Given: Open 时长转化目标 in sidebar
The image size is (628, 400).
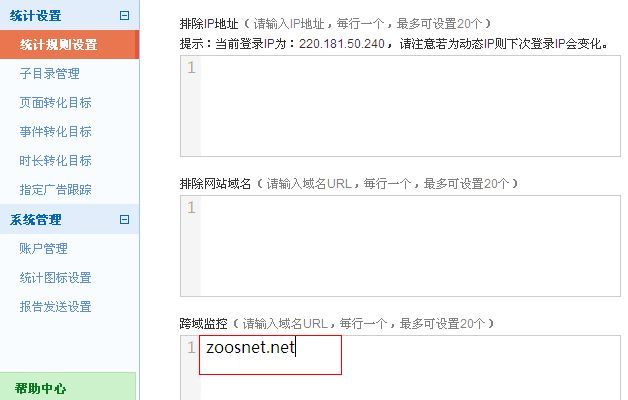Looking at the screenshot, I should [56, 161].
